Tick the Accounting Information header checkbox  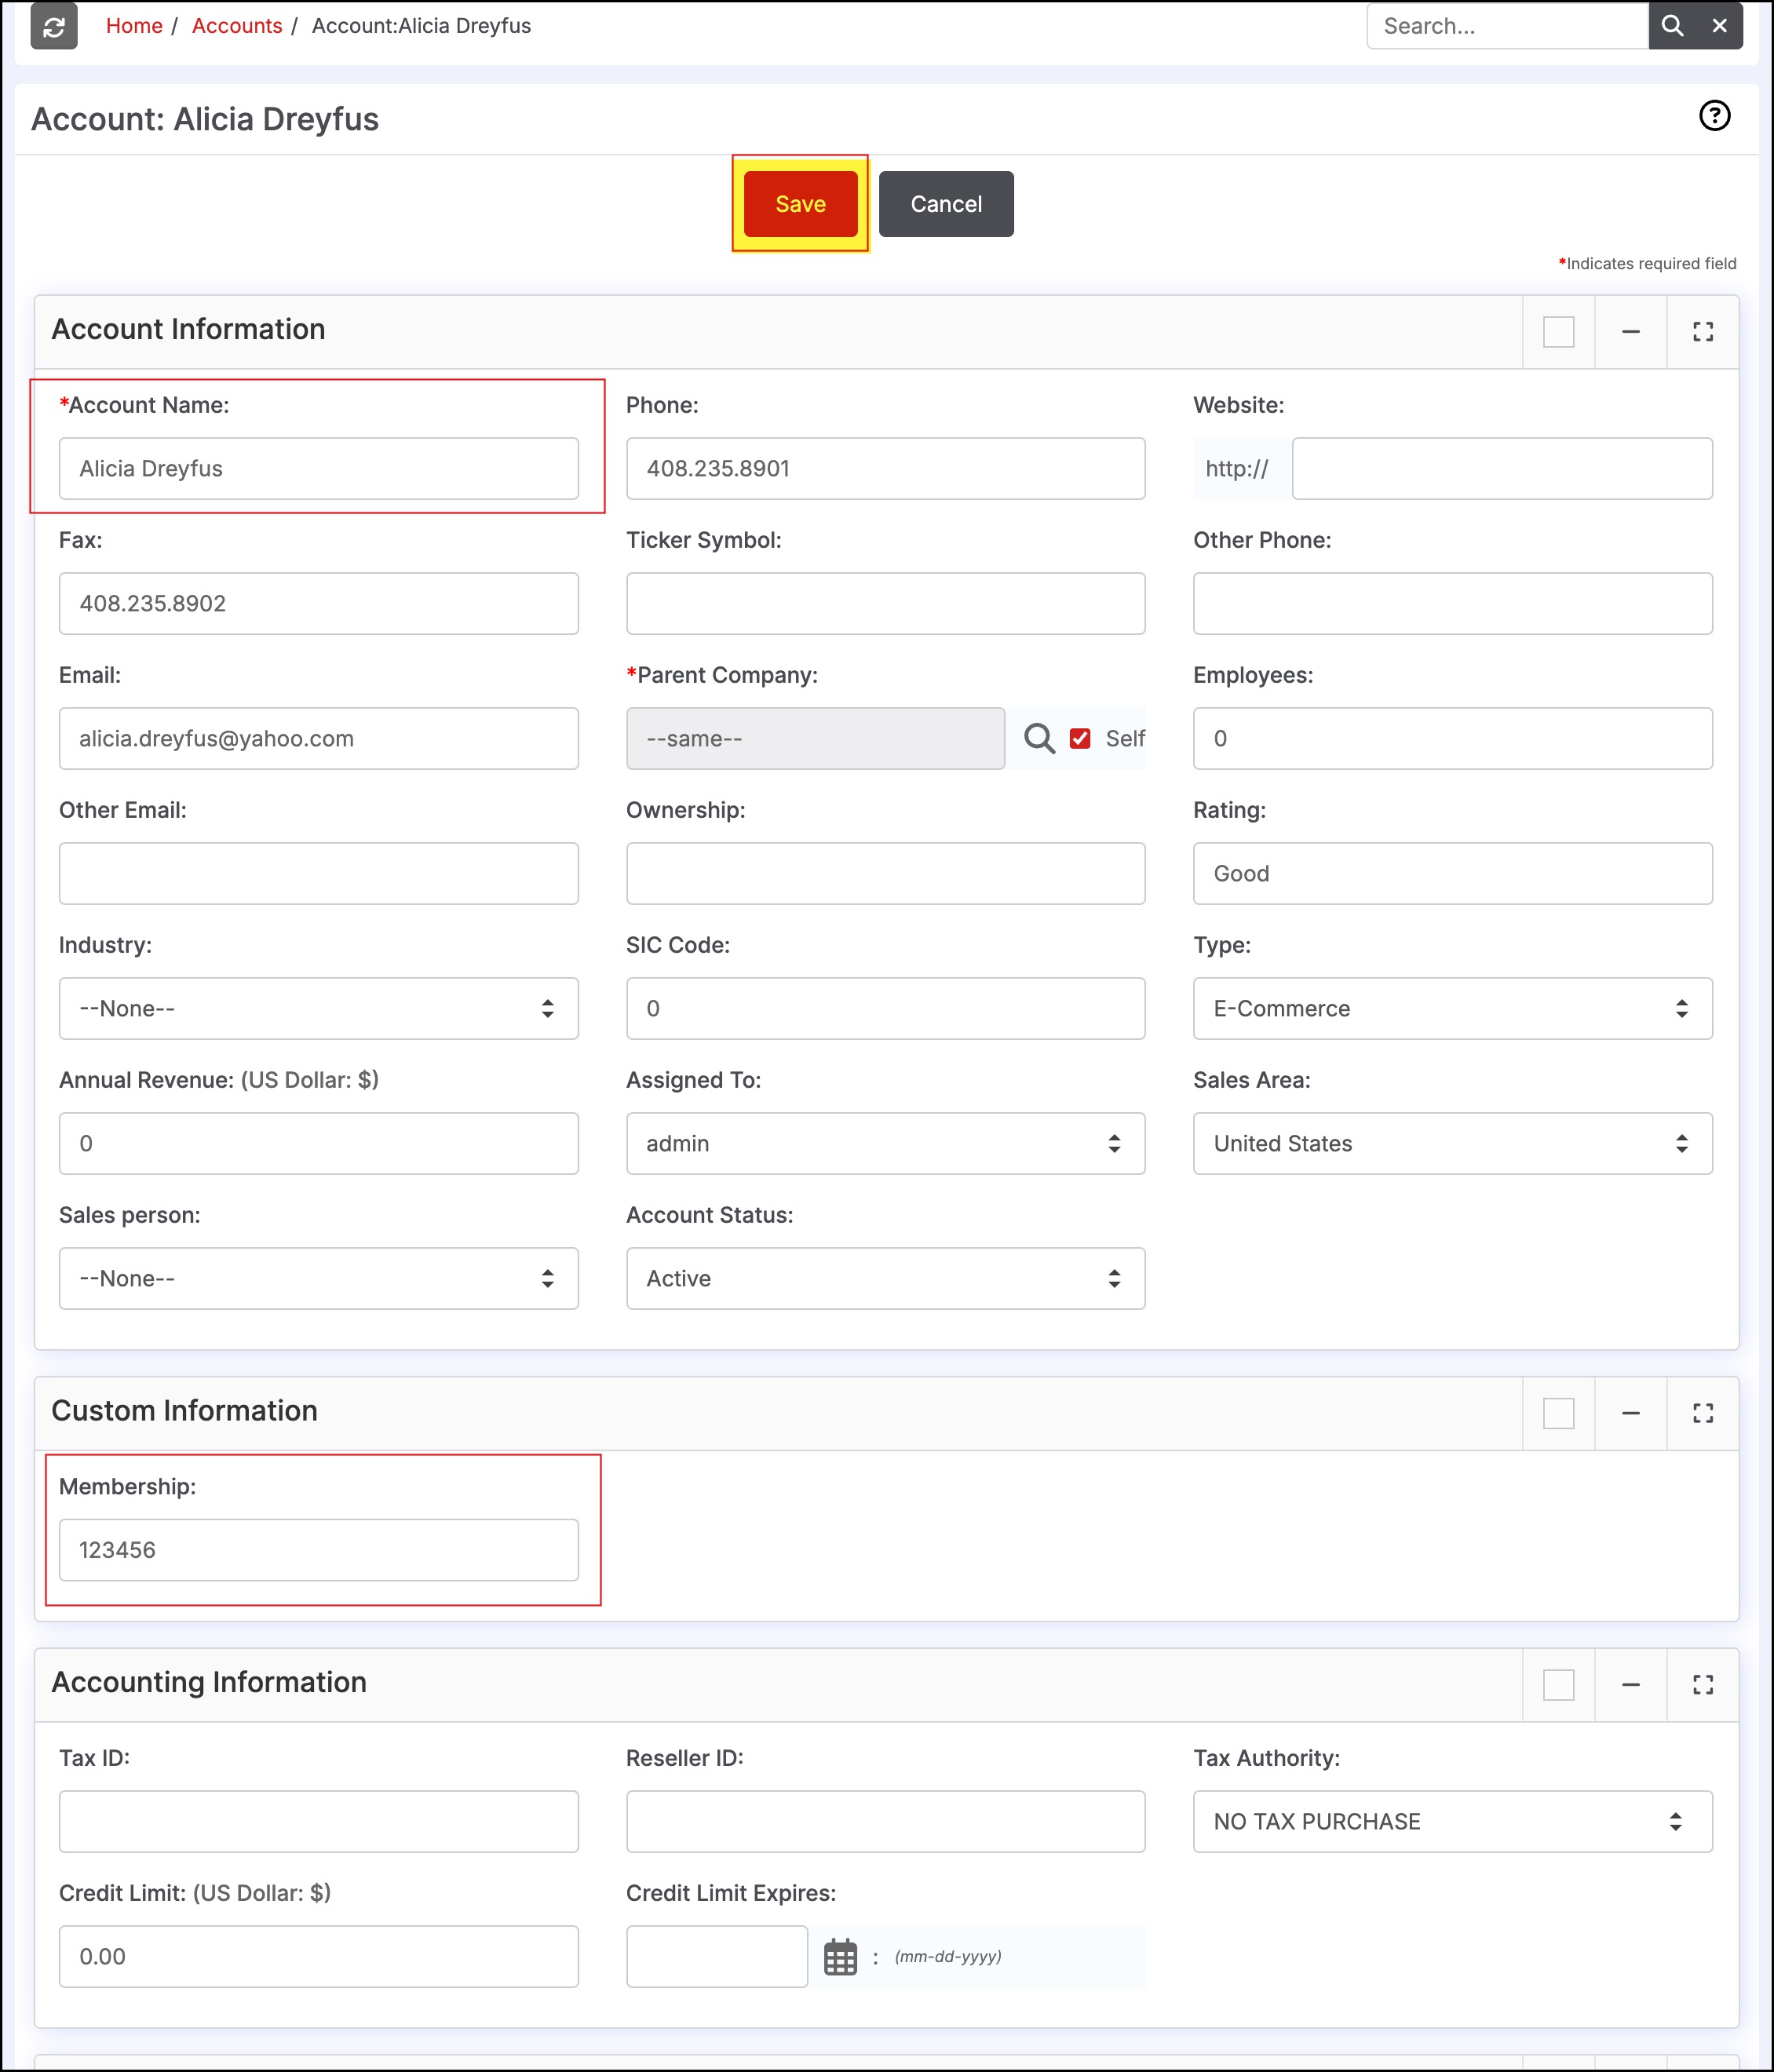[x=1558, y=1685]
